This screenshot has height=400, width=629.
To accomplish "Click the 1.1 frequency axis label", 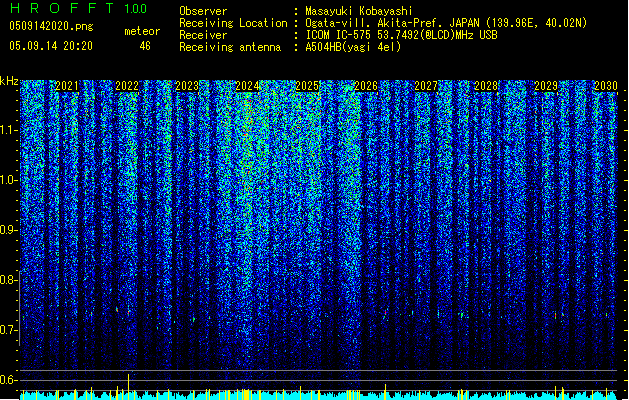I will point(9,130).
